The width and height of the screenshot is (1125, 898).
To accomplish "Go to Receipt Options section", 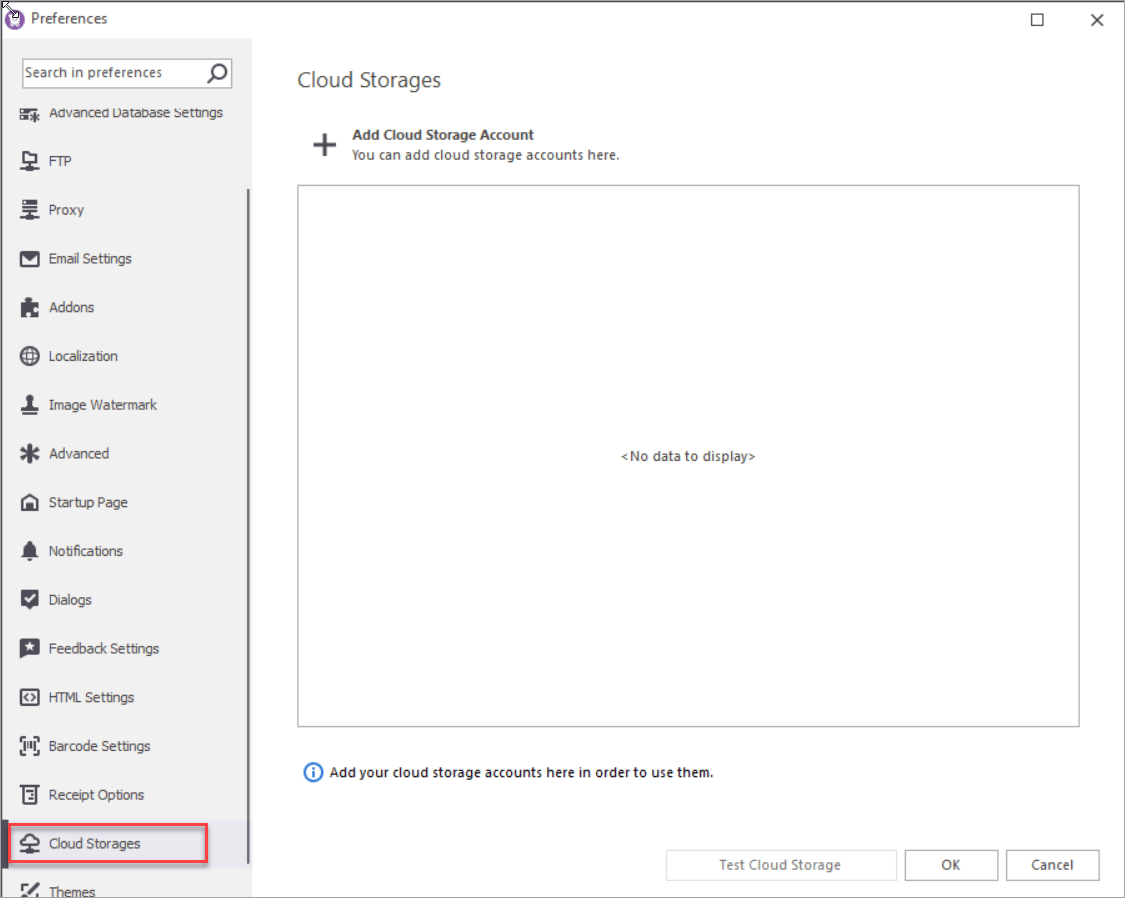I will pyautogui.click(x=125, y=795).
